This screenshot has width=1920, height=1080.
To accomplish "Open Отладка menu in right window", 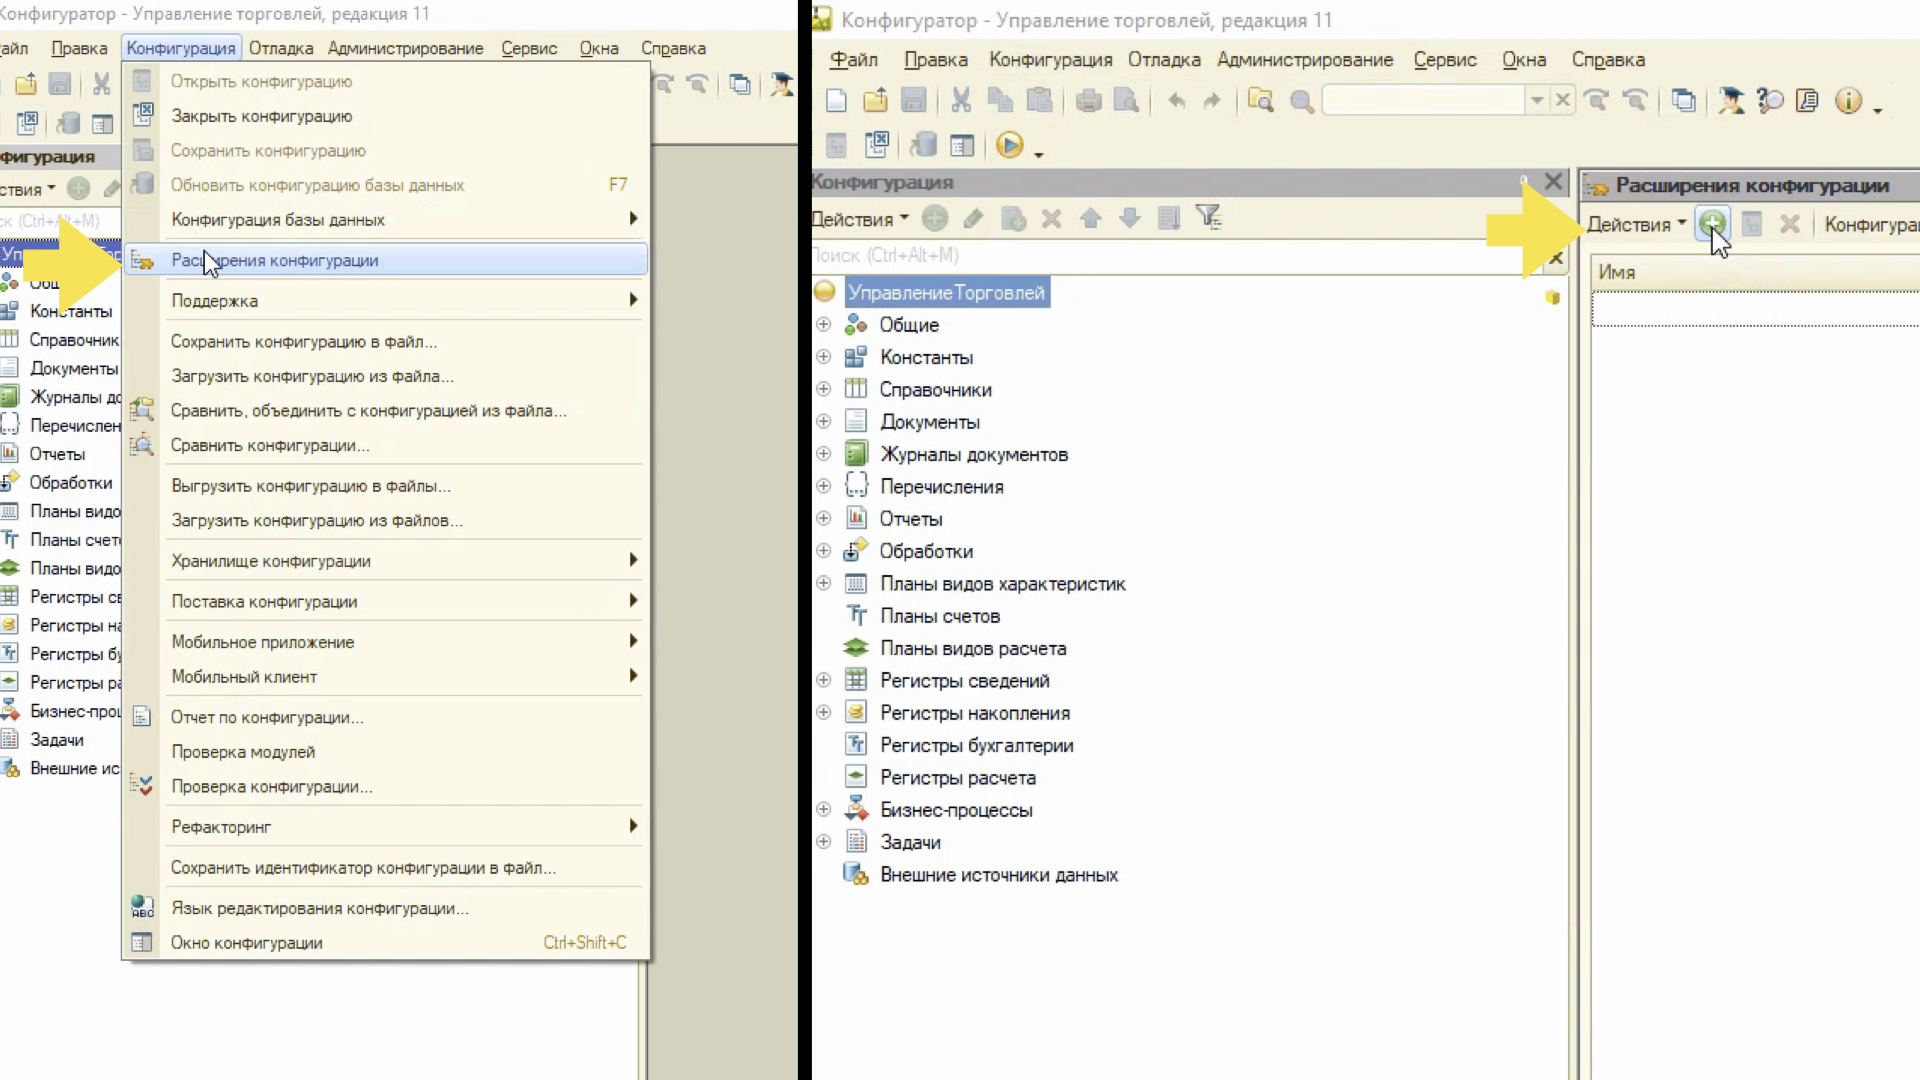I will tap(1164, 60).
